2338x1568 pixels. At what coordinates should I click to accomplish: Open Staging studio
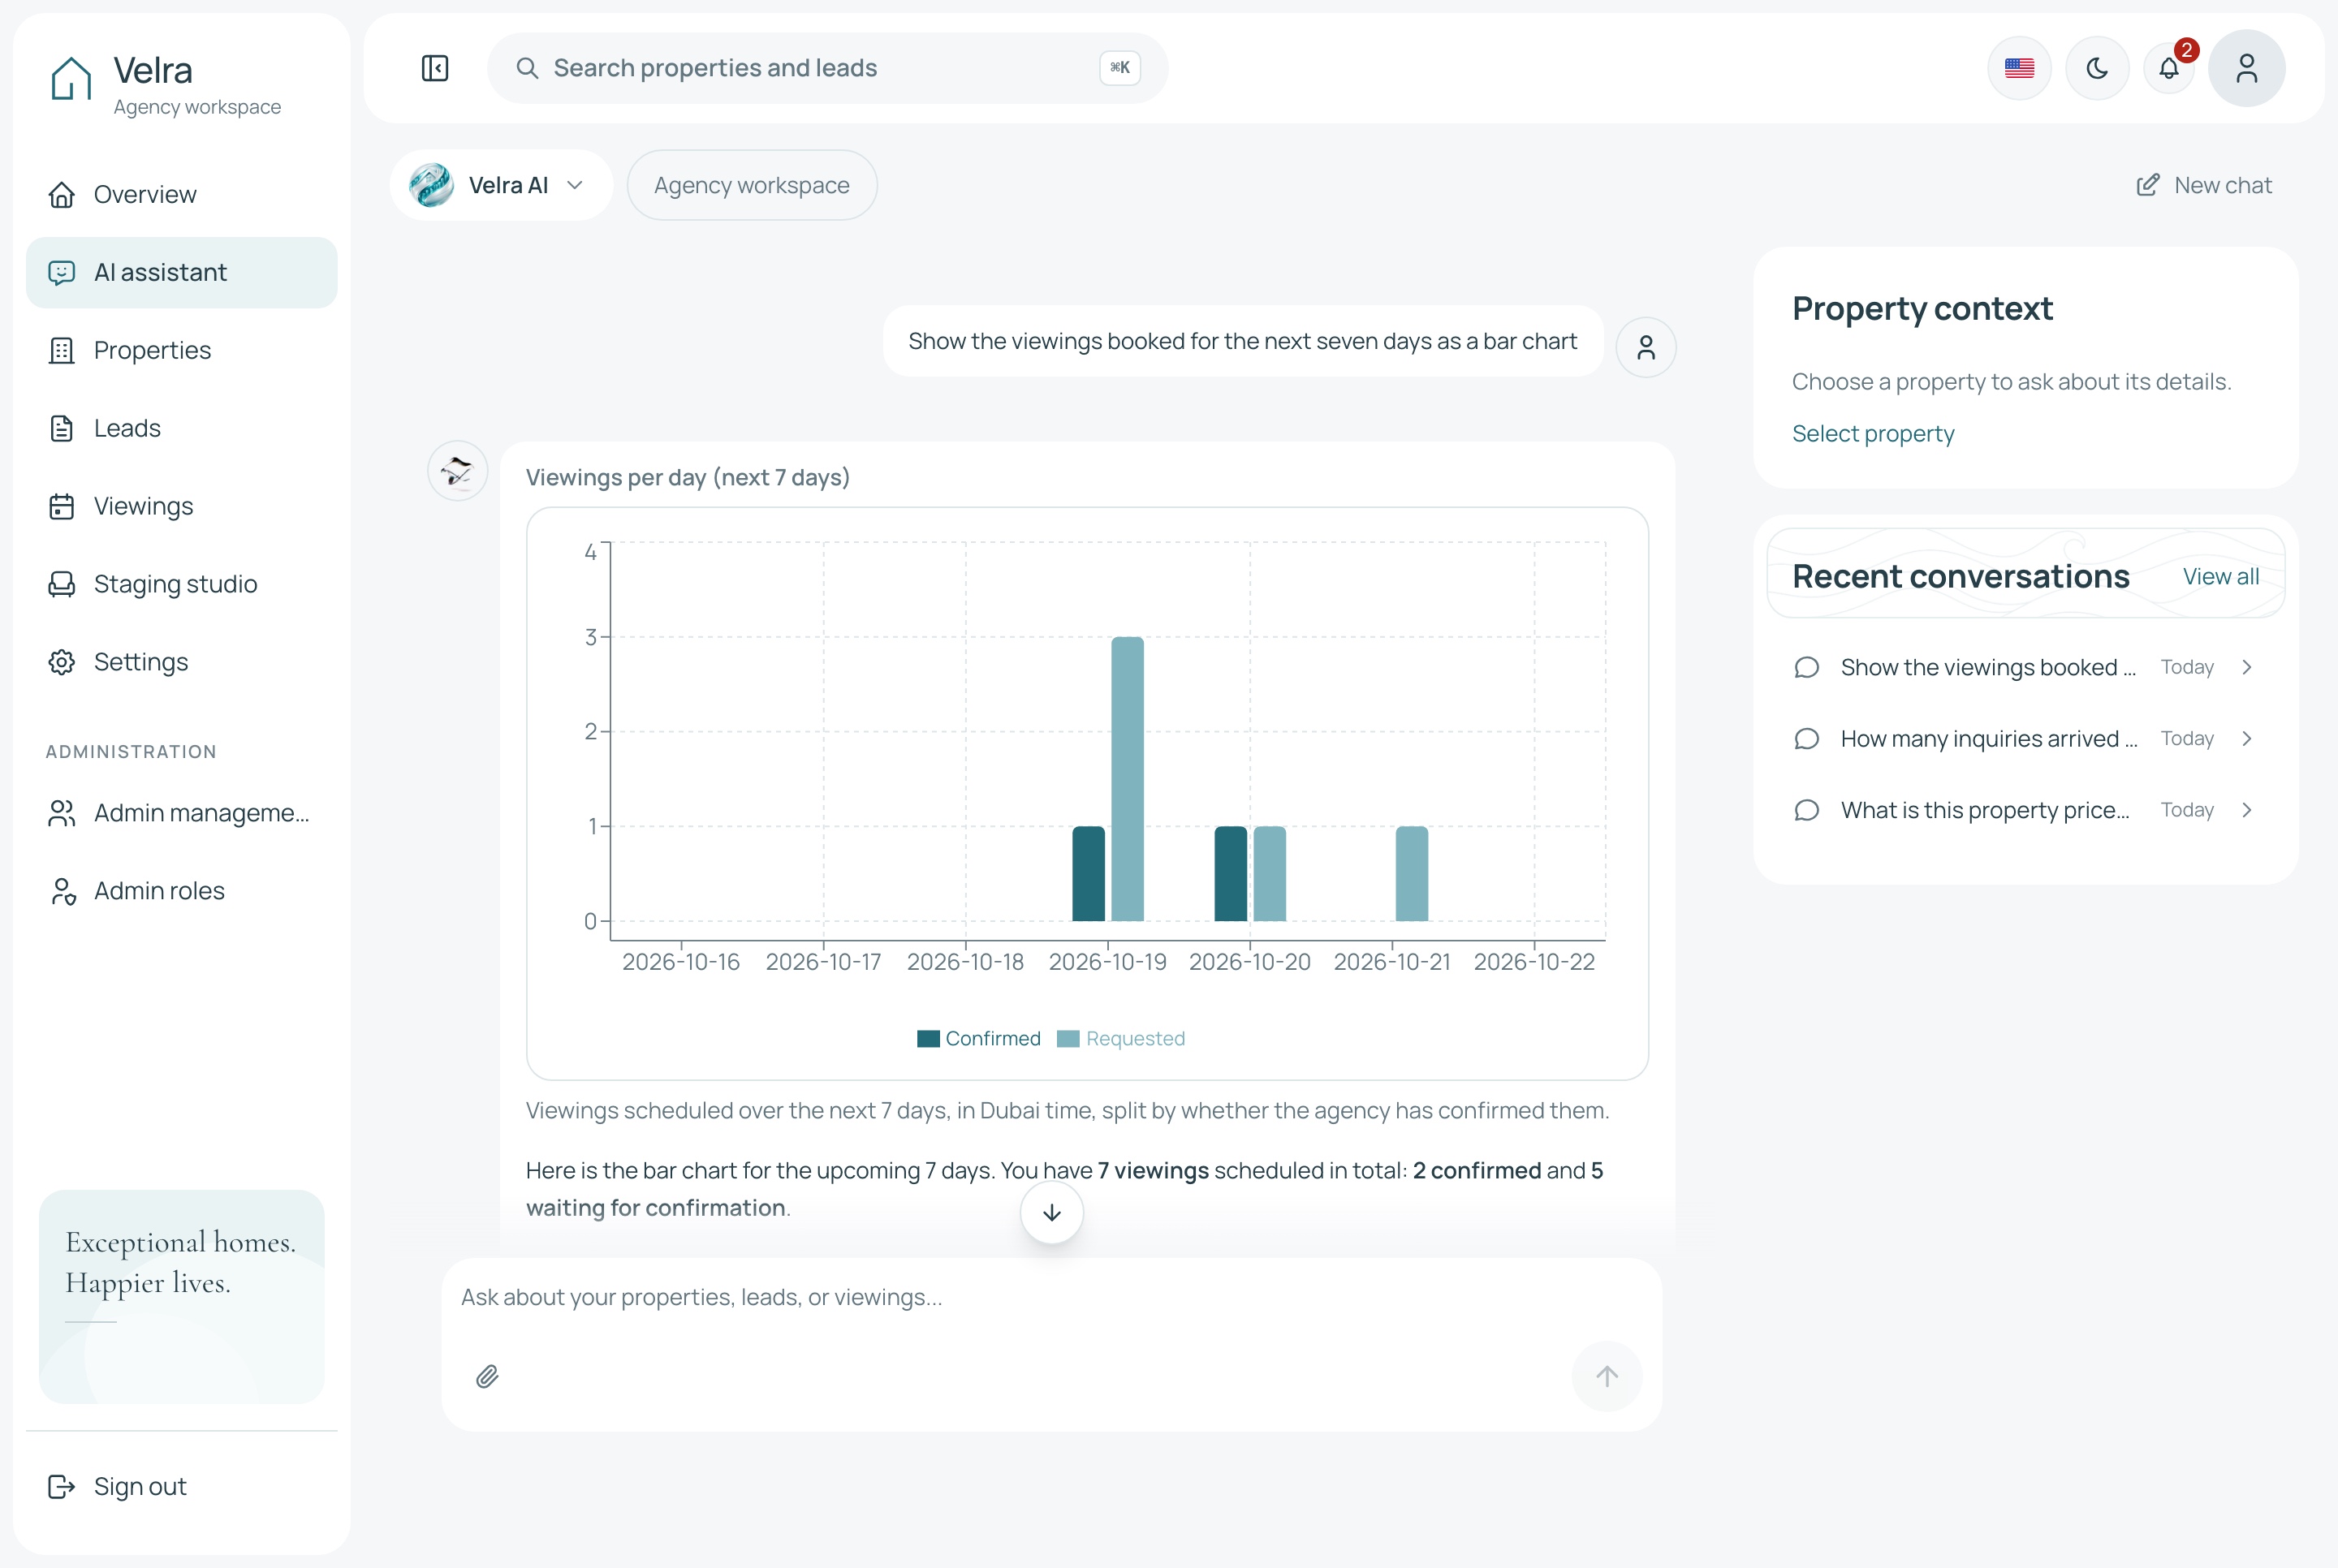181,584
